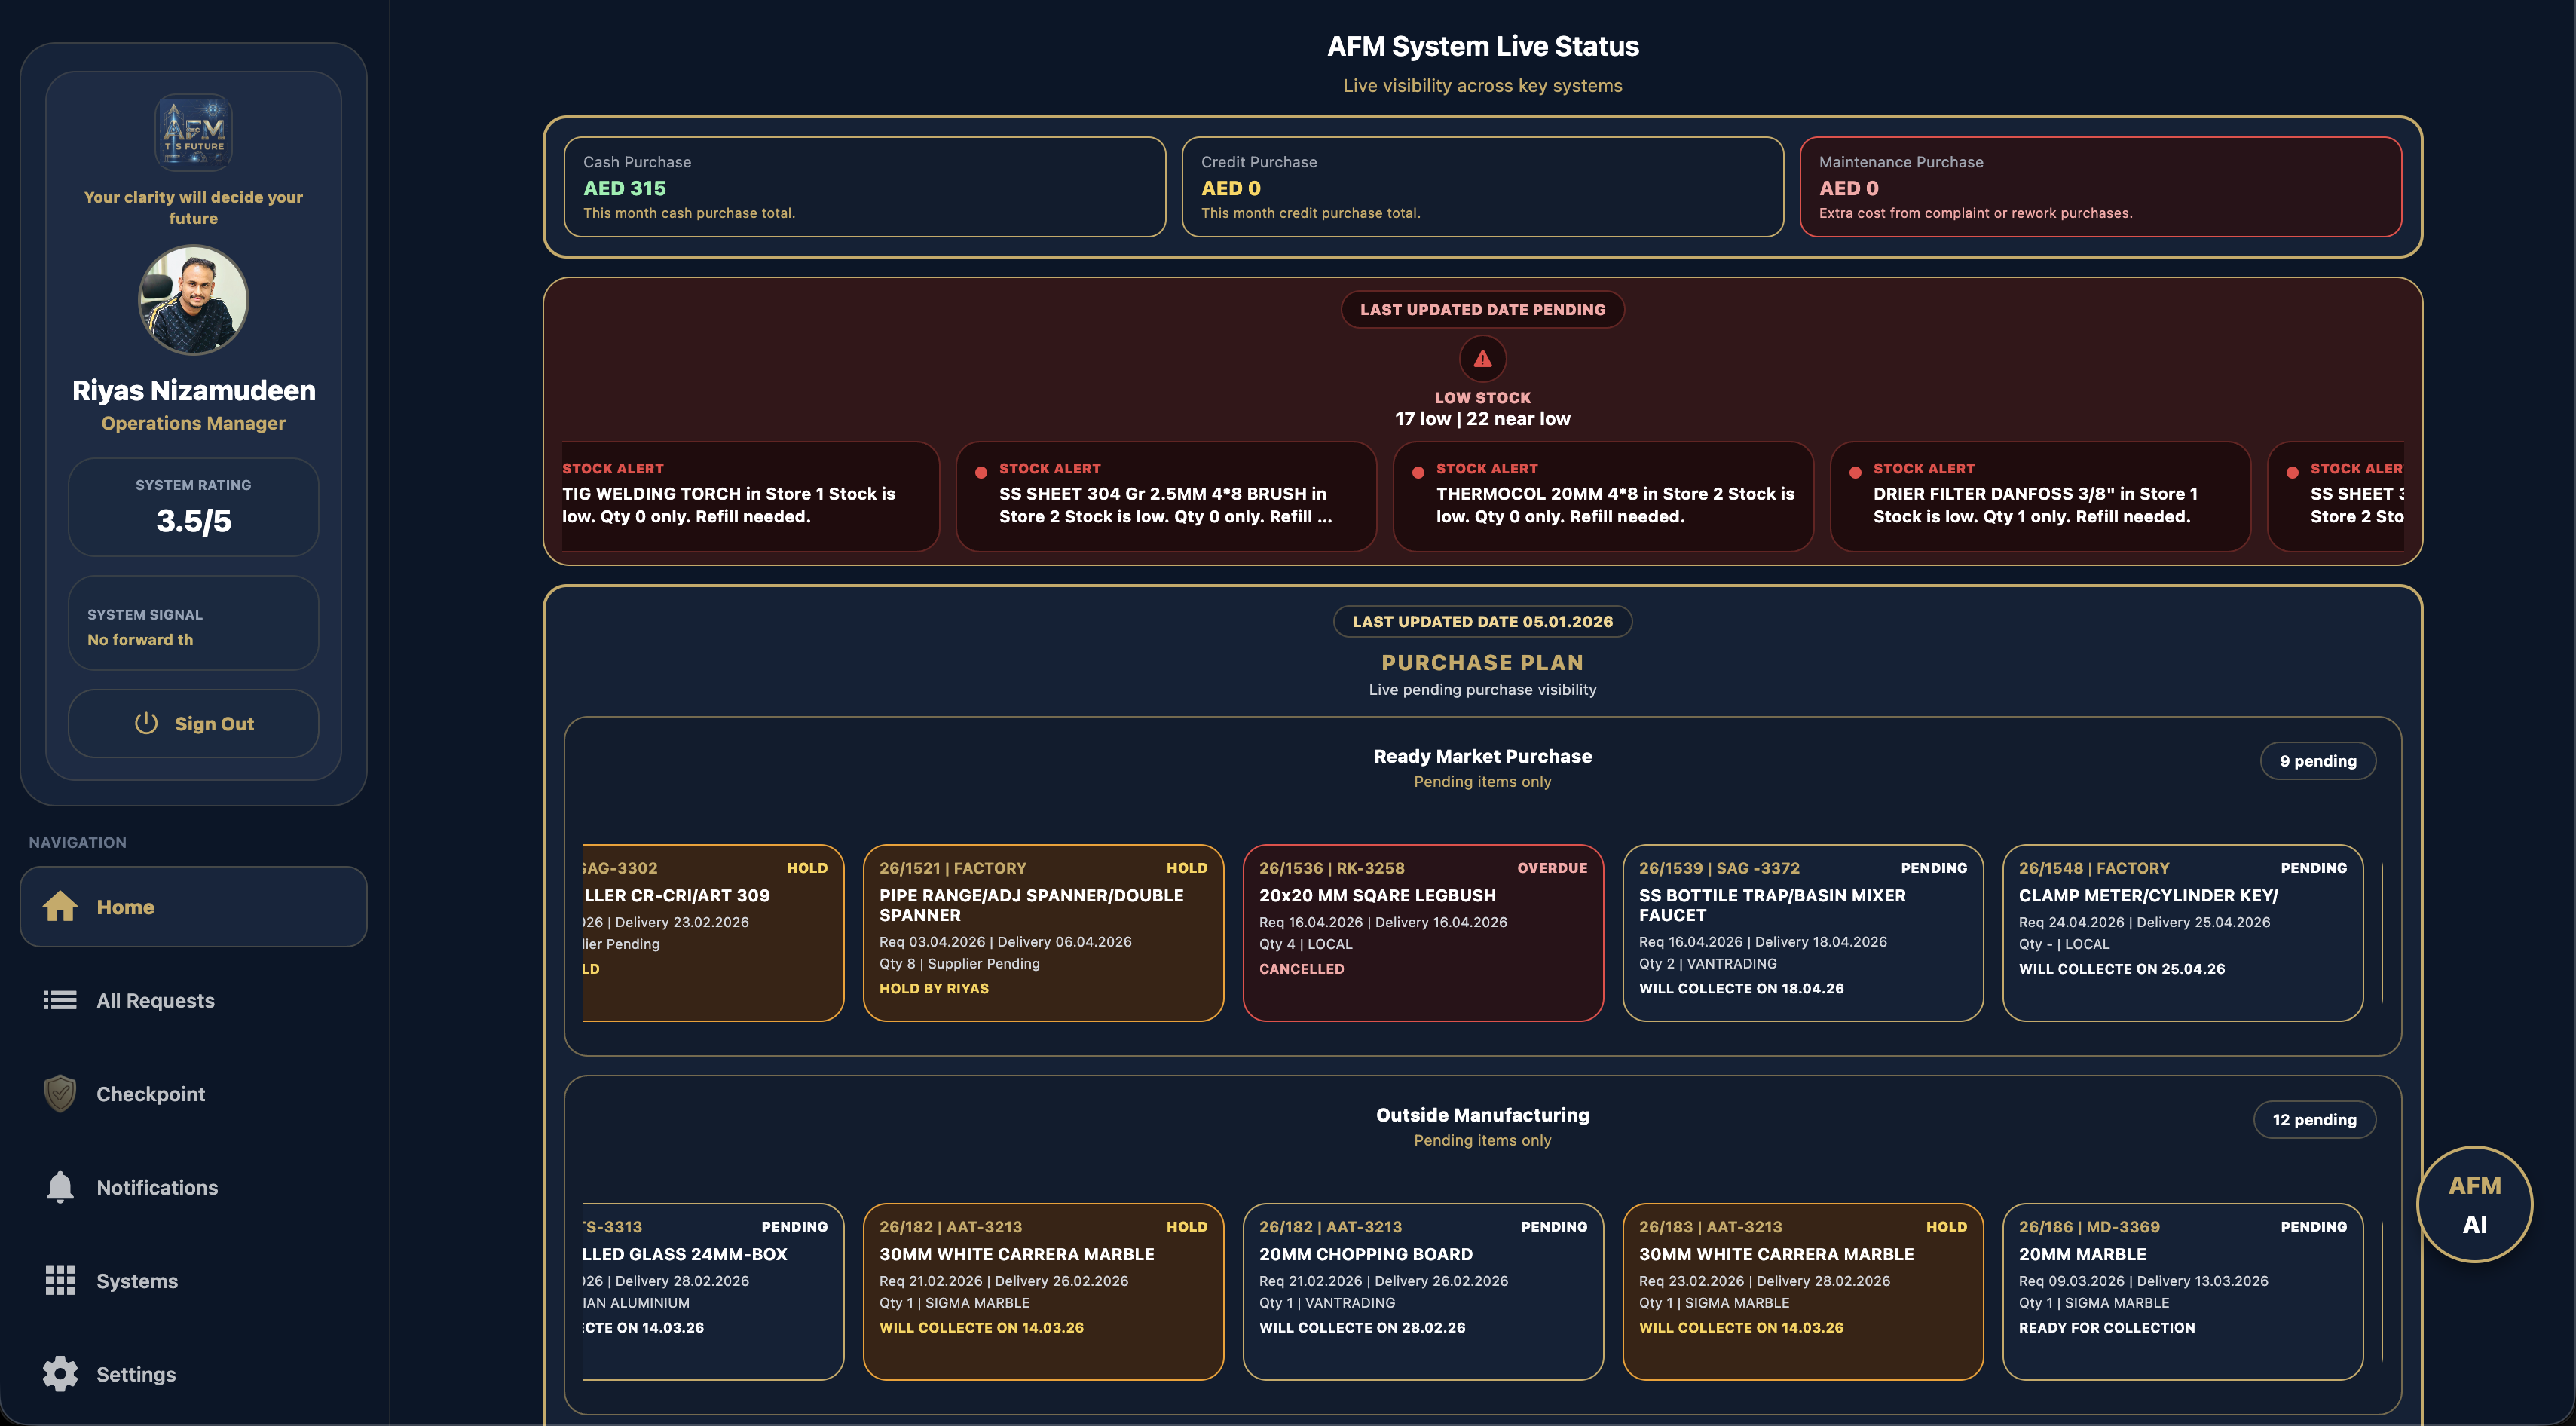Open the 20x20 MM SQARE LEGBUSH card
This screenshot has height=1426, width=2576.
1422,932
